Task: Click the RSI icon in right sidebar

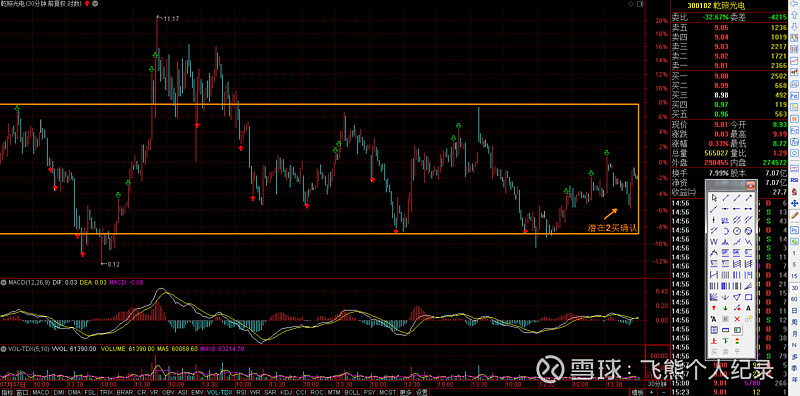Action: [x=794, y=181]
